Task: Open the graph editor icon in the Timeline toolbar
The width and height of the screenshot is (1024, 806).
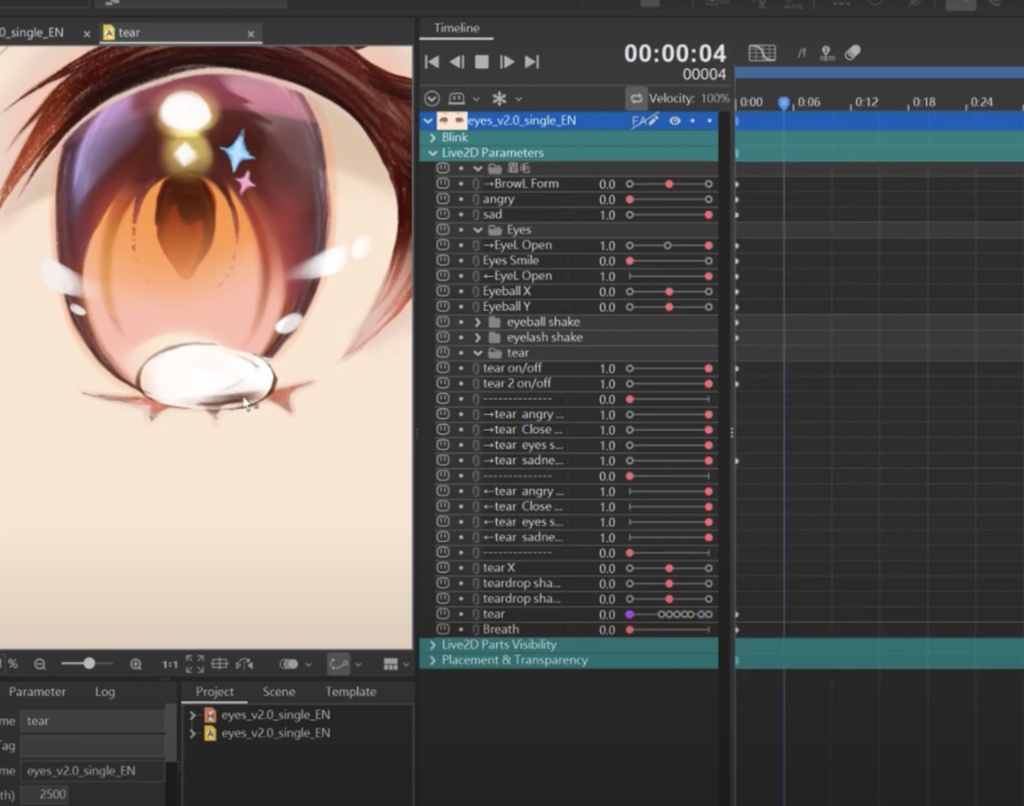Action: point(762,52)
